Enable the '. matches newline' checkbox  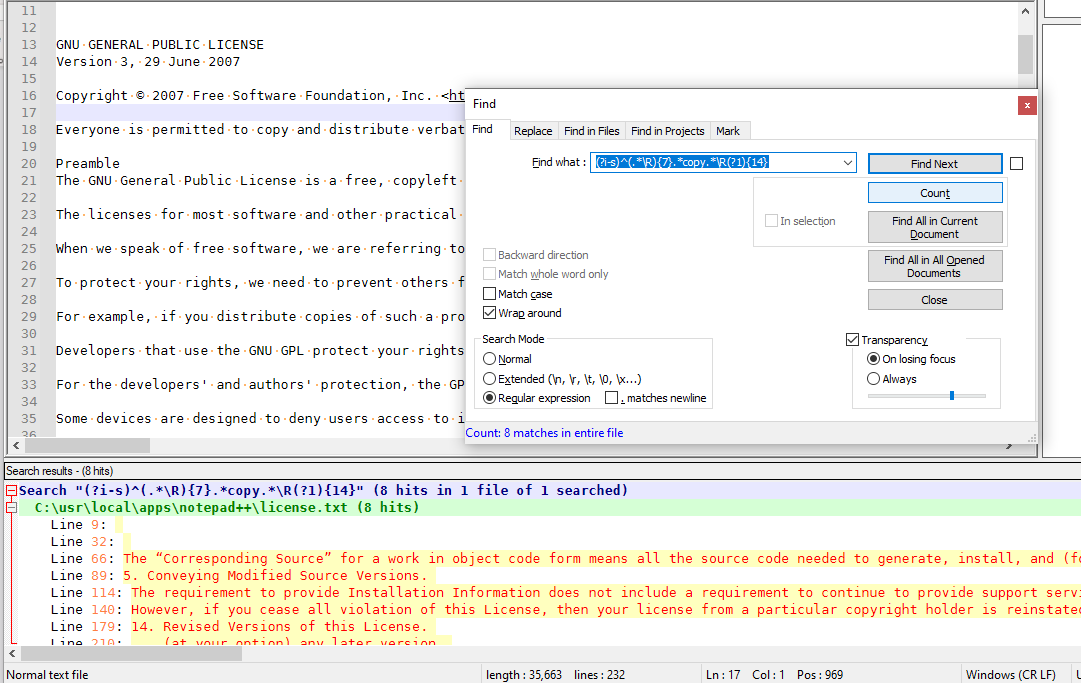[x=612, y=398]
